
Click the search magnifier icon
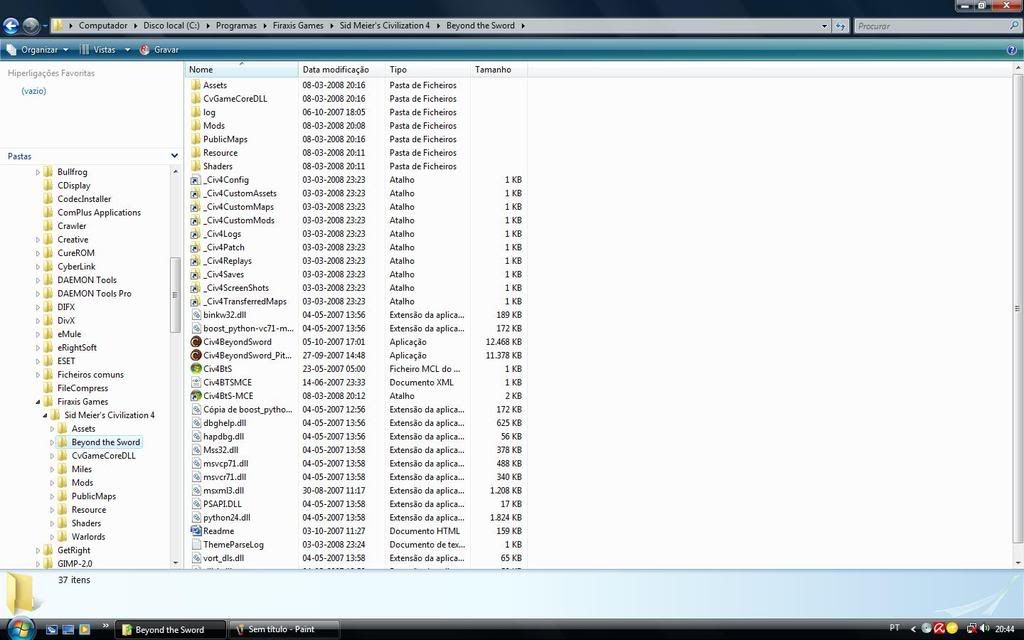coord(1014,25)
